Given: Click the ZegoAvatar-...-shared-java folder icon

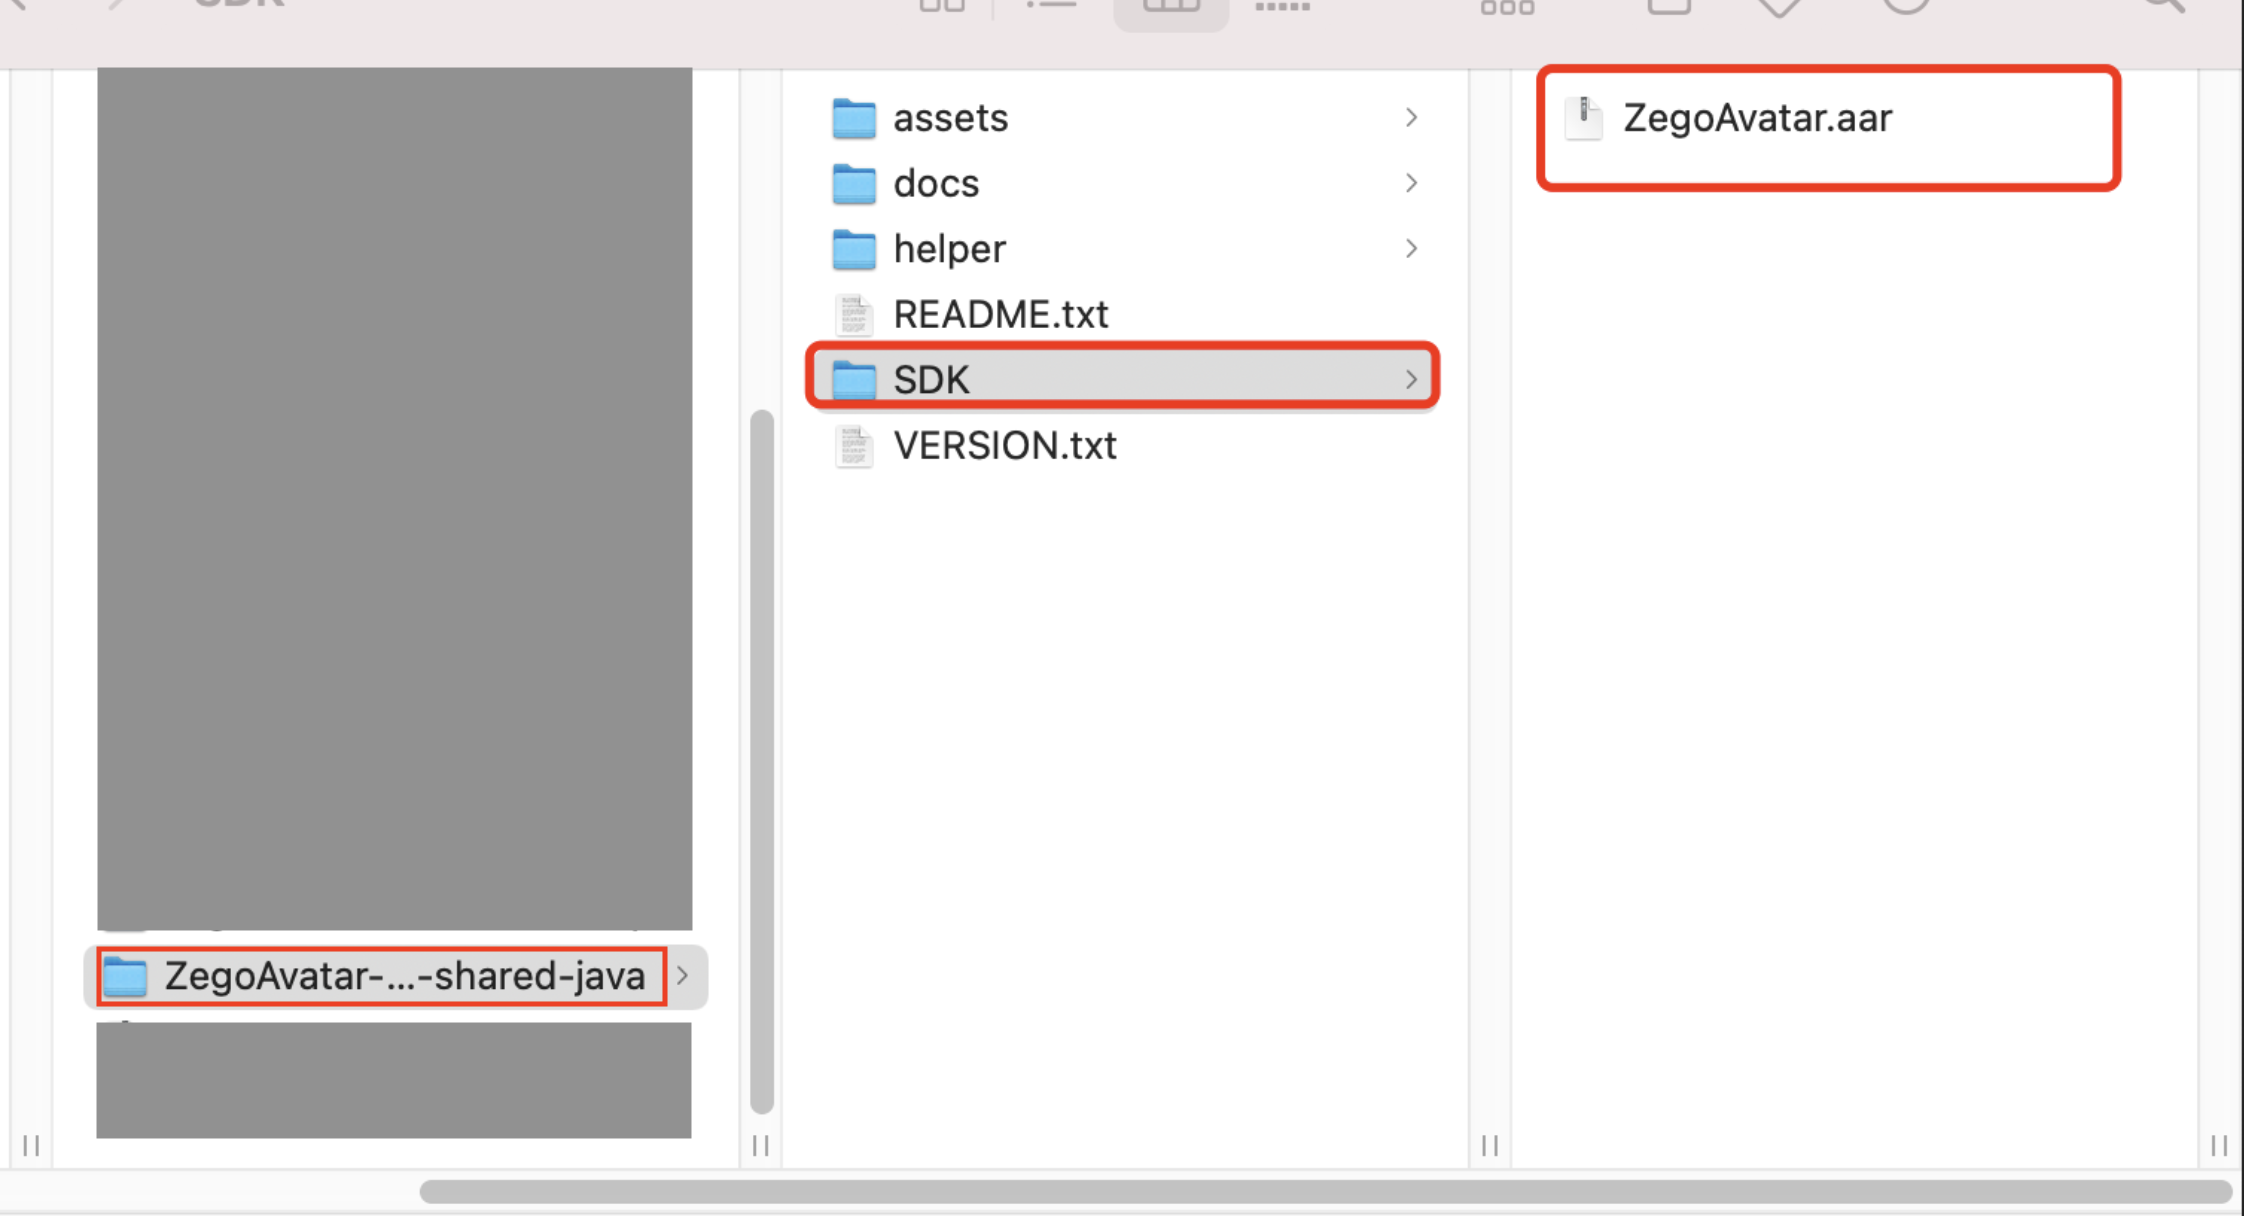Looking at the screenshot, I should click(126, 976).
